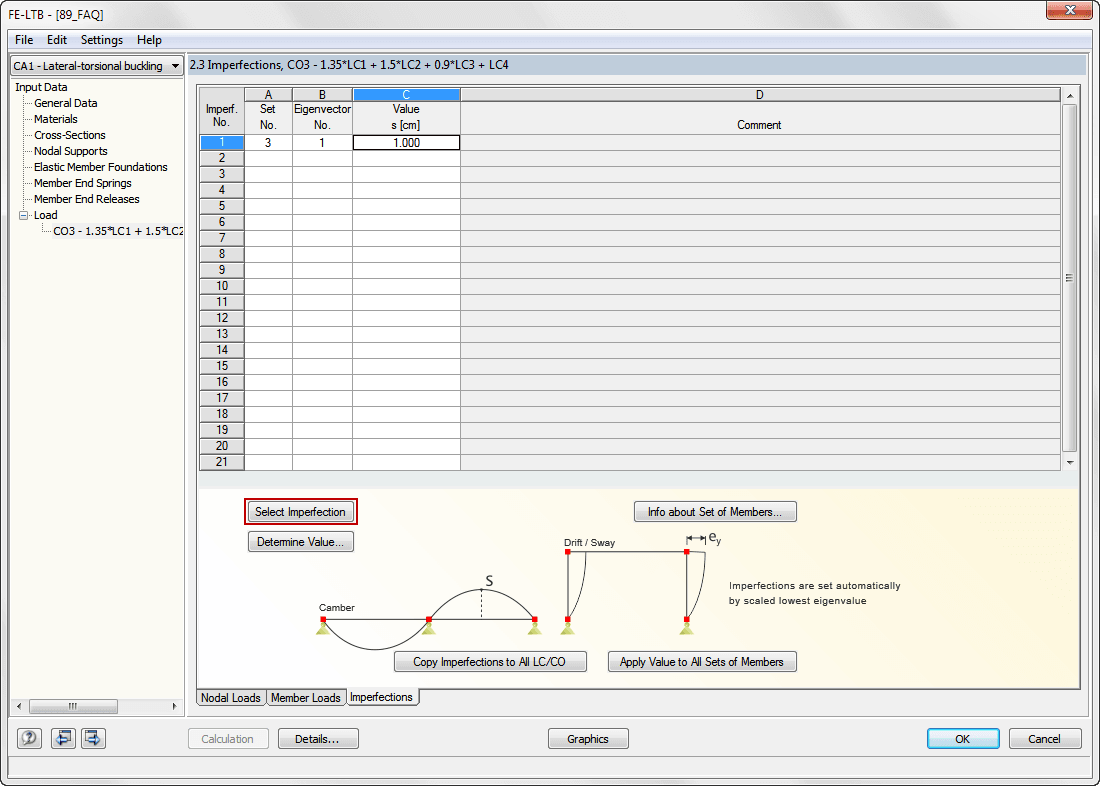Click the Select Imperfection button
The height and width of the screenshot is (786, 1100).
(300, 512)
